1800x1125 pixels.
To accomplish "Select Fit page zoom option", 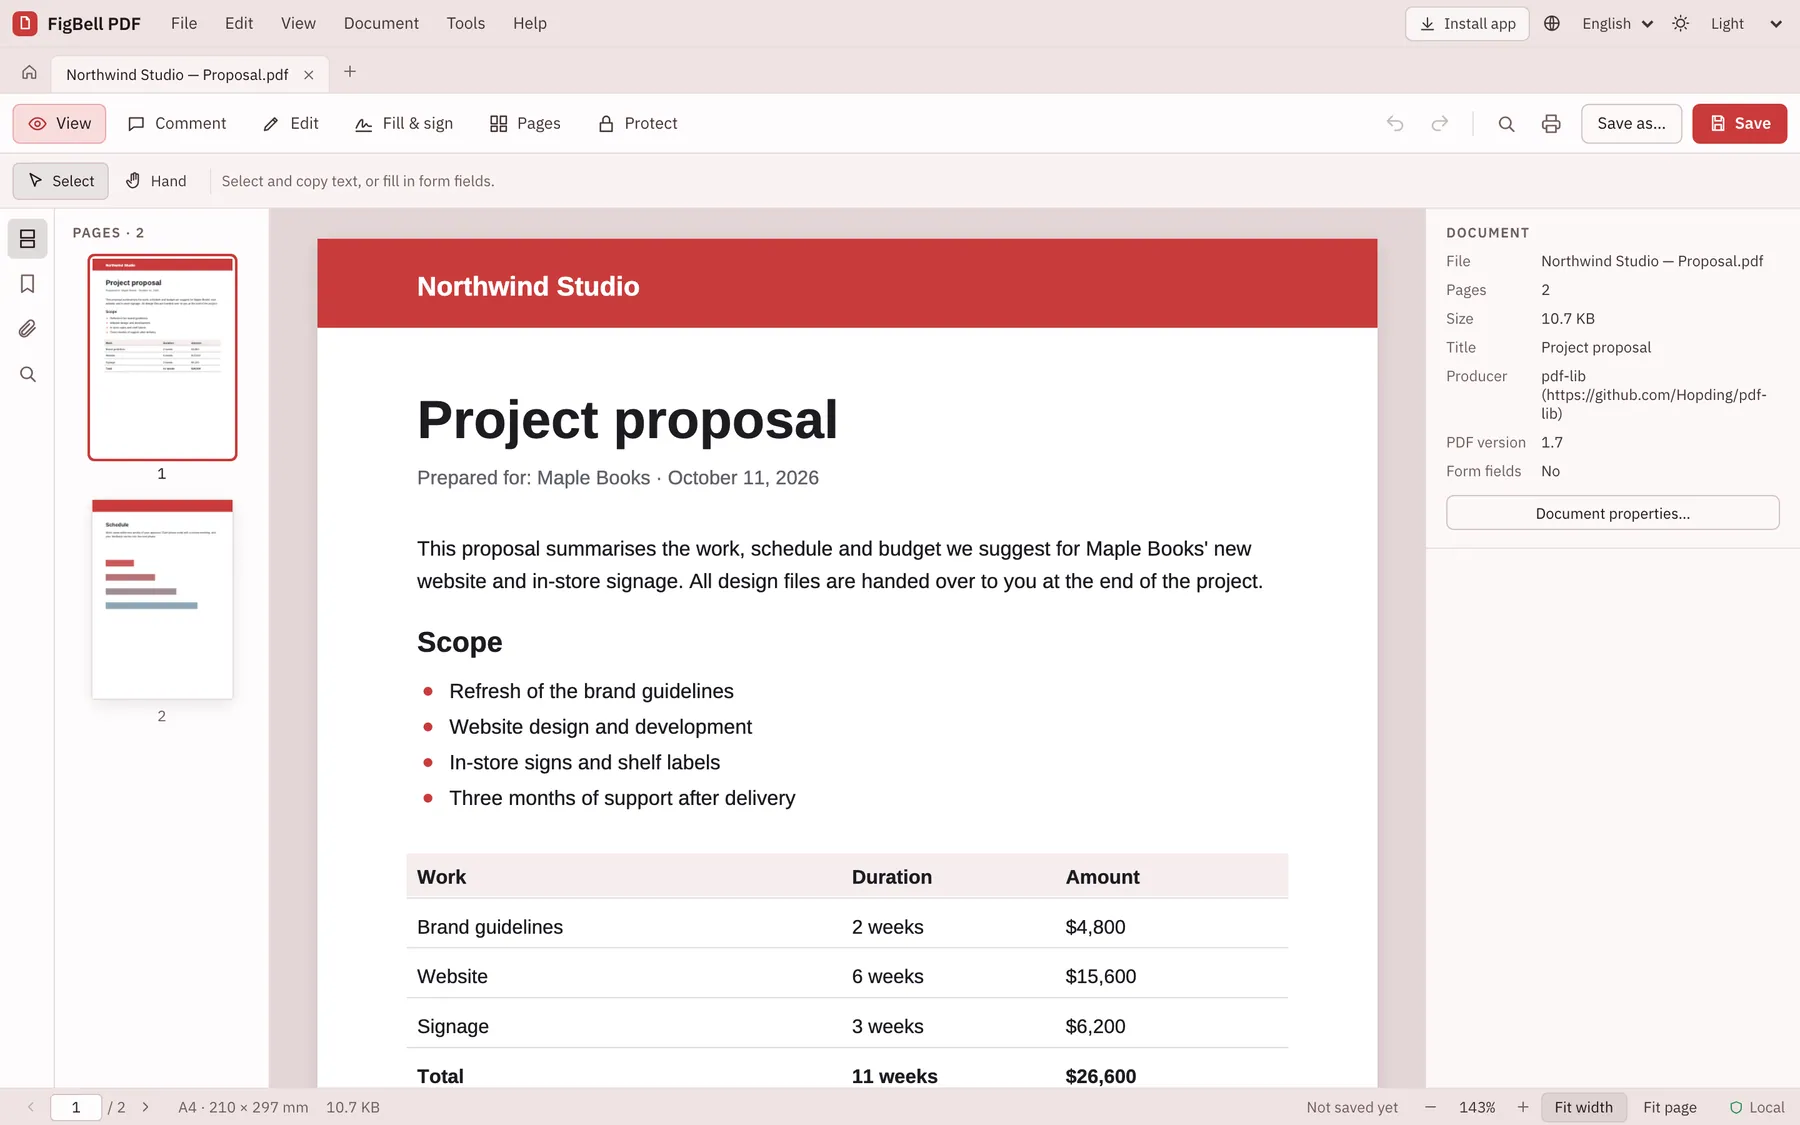I will coord(1670,1107).
